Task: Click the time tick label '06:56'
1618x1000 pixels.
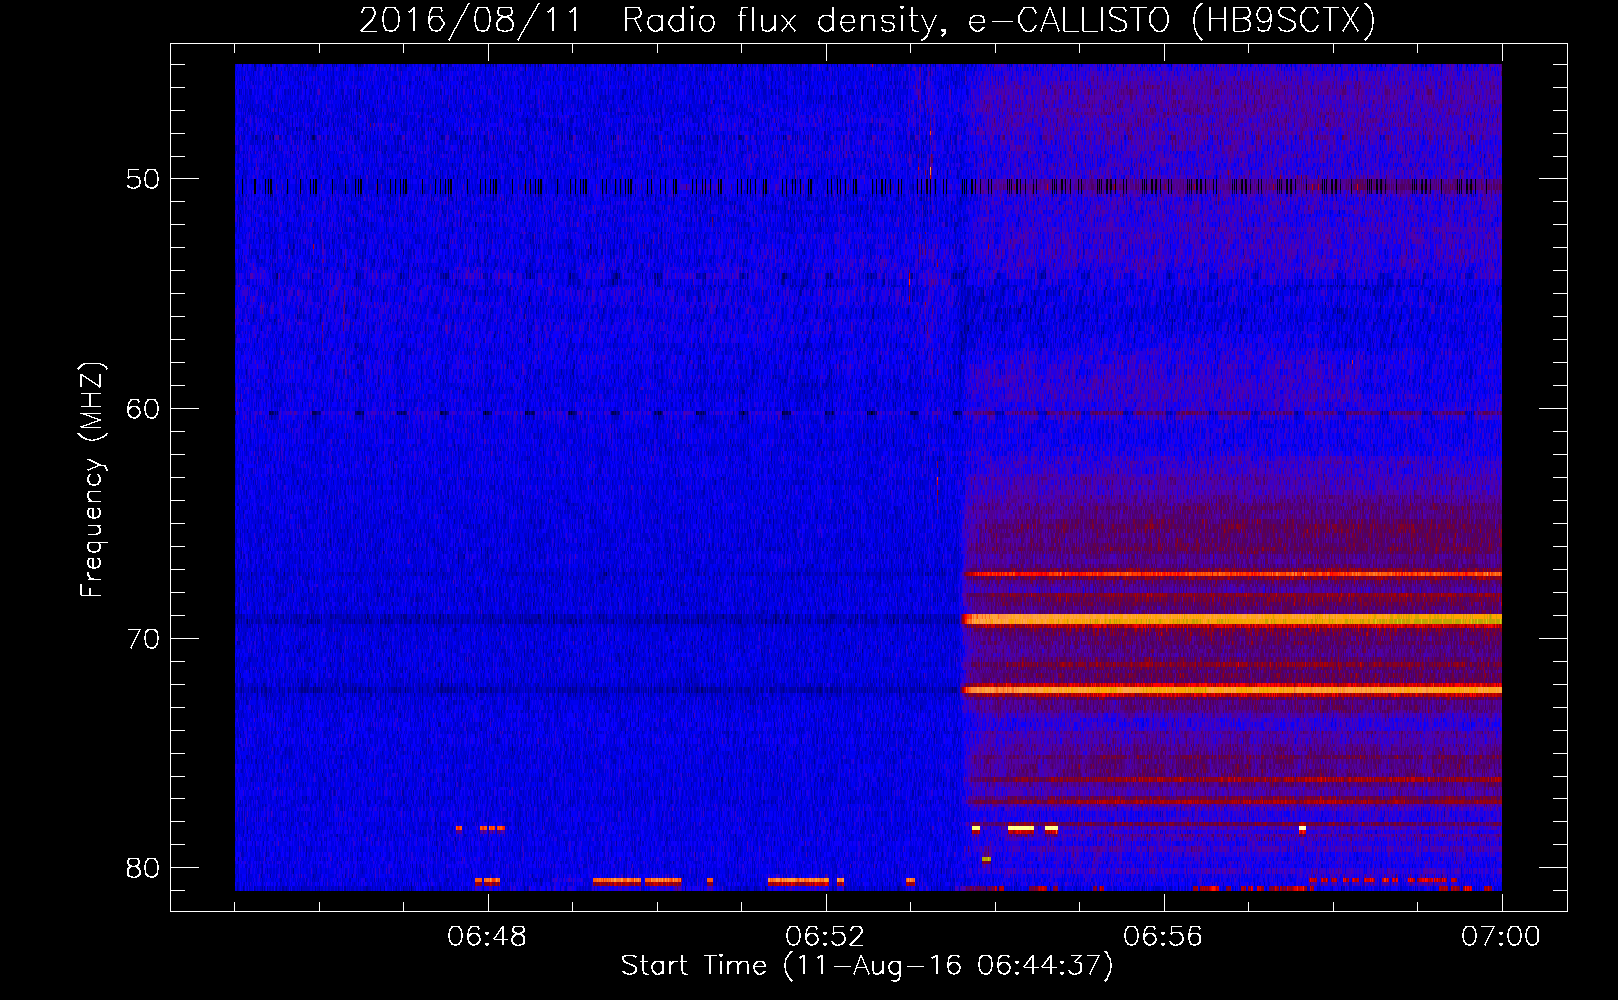Action: tap(1163, 937)
